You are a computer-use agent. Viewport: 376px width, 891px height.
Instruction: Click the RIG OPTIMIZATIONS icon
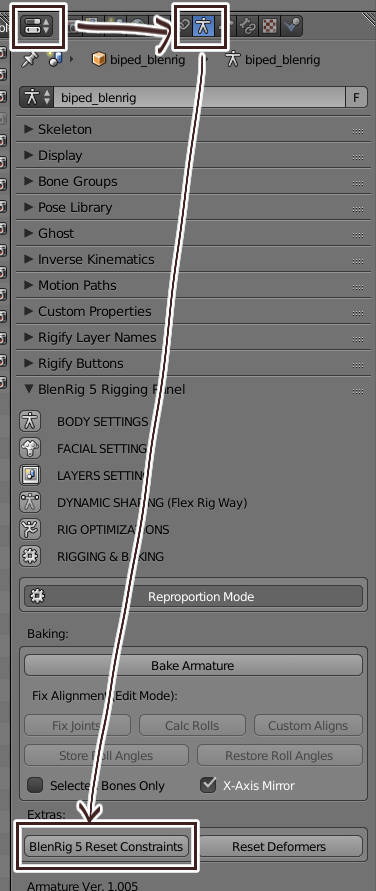pos(30,529)
